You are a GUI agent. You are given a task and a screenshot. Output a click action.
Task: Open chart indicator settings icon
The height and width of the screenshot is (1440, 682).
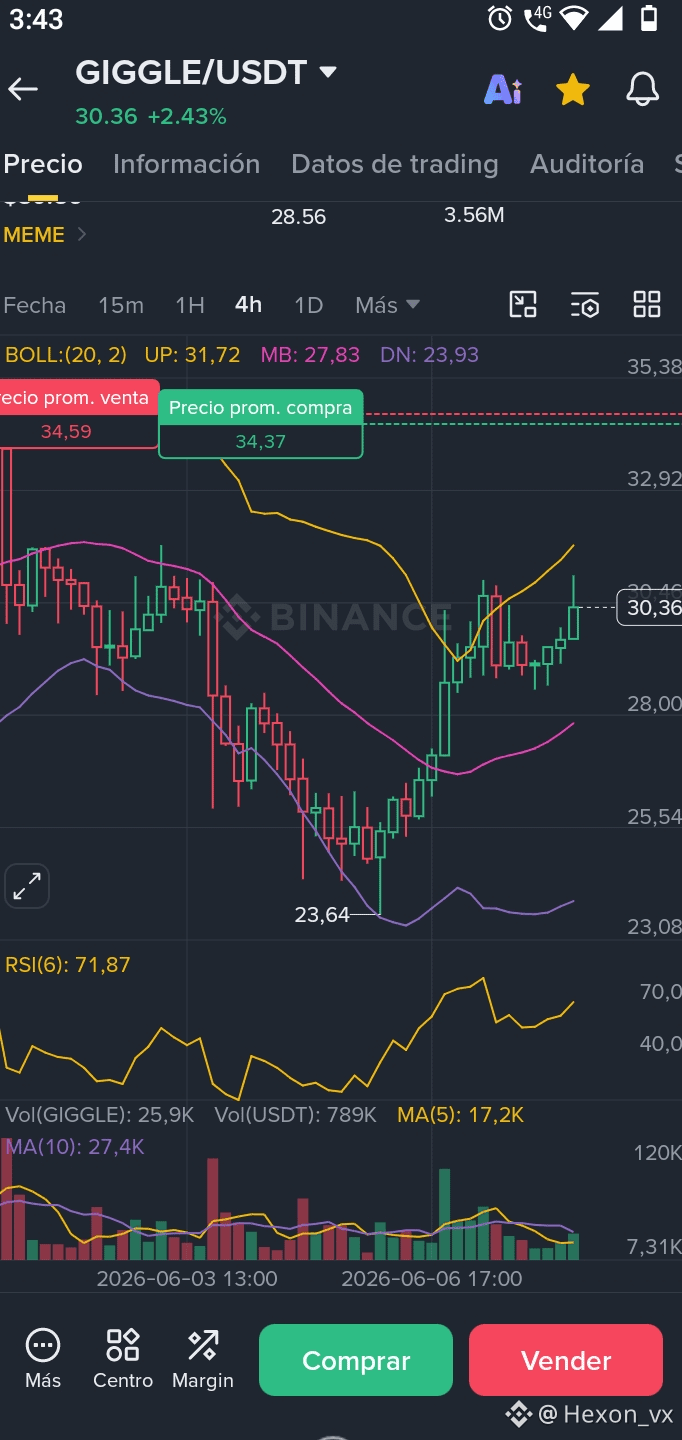click(x=585, y=305)
